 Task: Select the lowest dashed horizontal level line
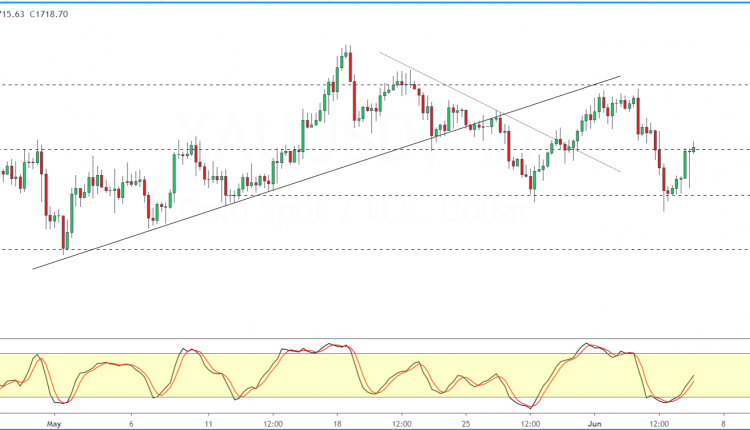click(375, 249)
